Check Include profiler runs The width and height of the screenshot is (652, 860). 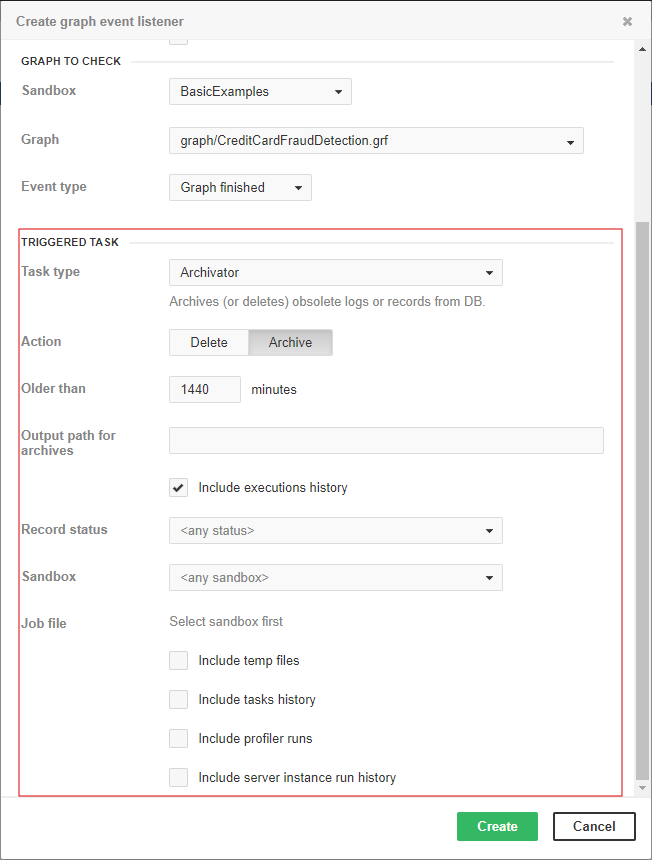179,739
